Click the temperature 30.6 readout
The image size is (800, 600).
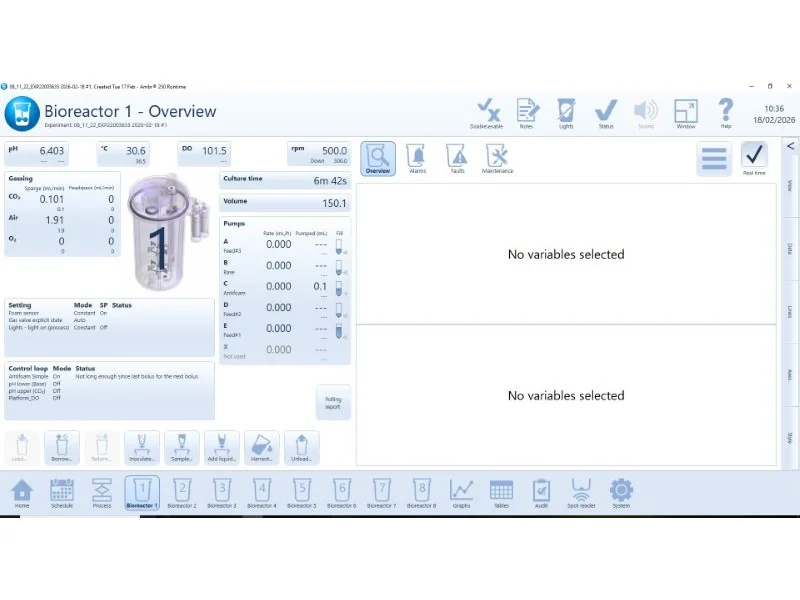pos(123,154)
